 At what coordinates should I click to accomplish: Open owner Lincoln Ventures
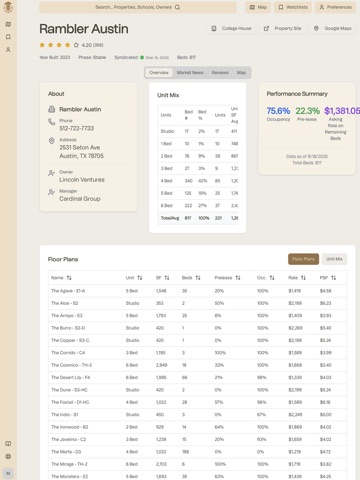coord(82,180)
